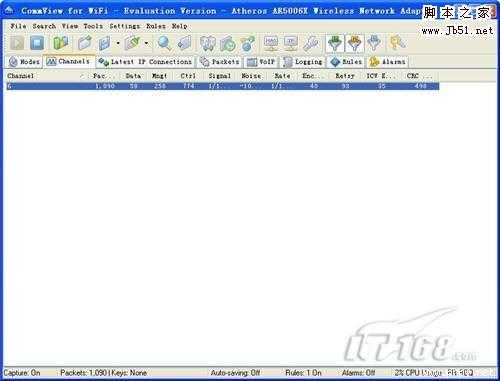The height and width of the screenshot is (381, 500).
Task: Expand the dropdown arrow beside the broom icon
Action: tap(146, 43)
